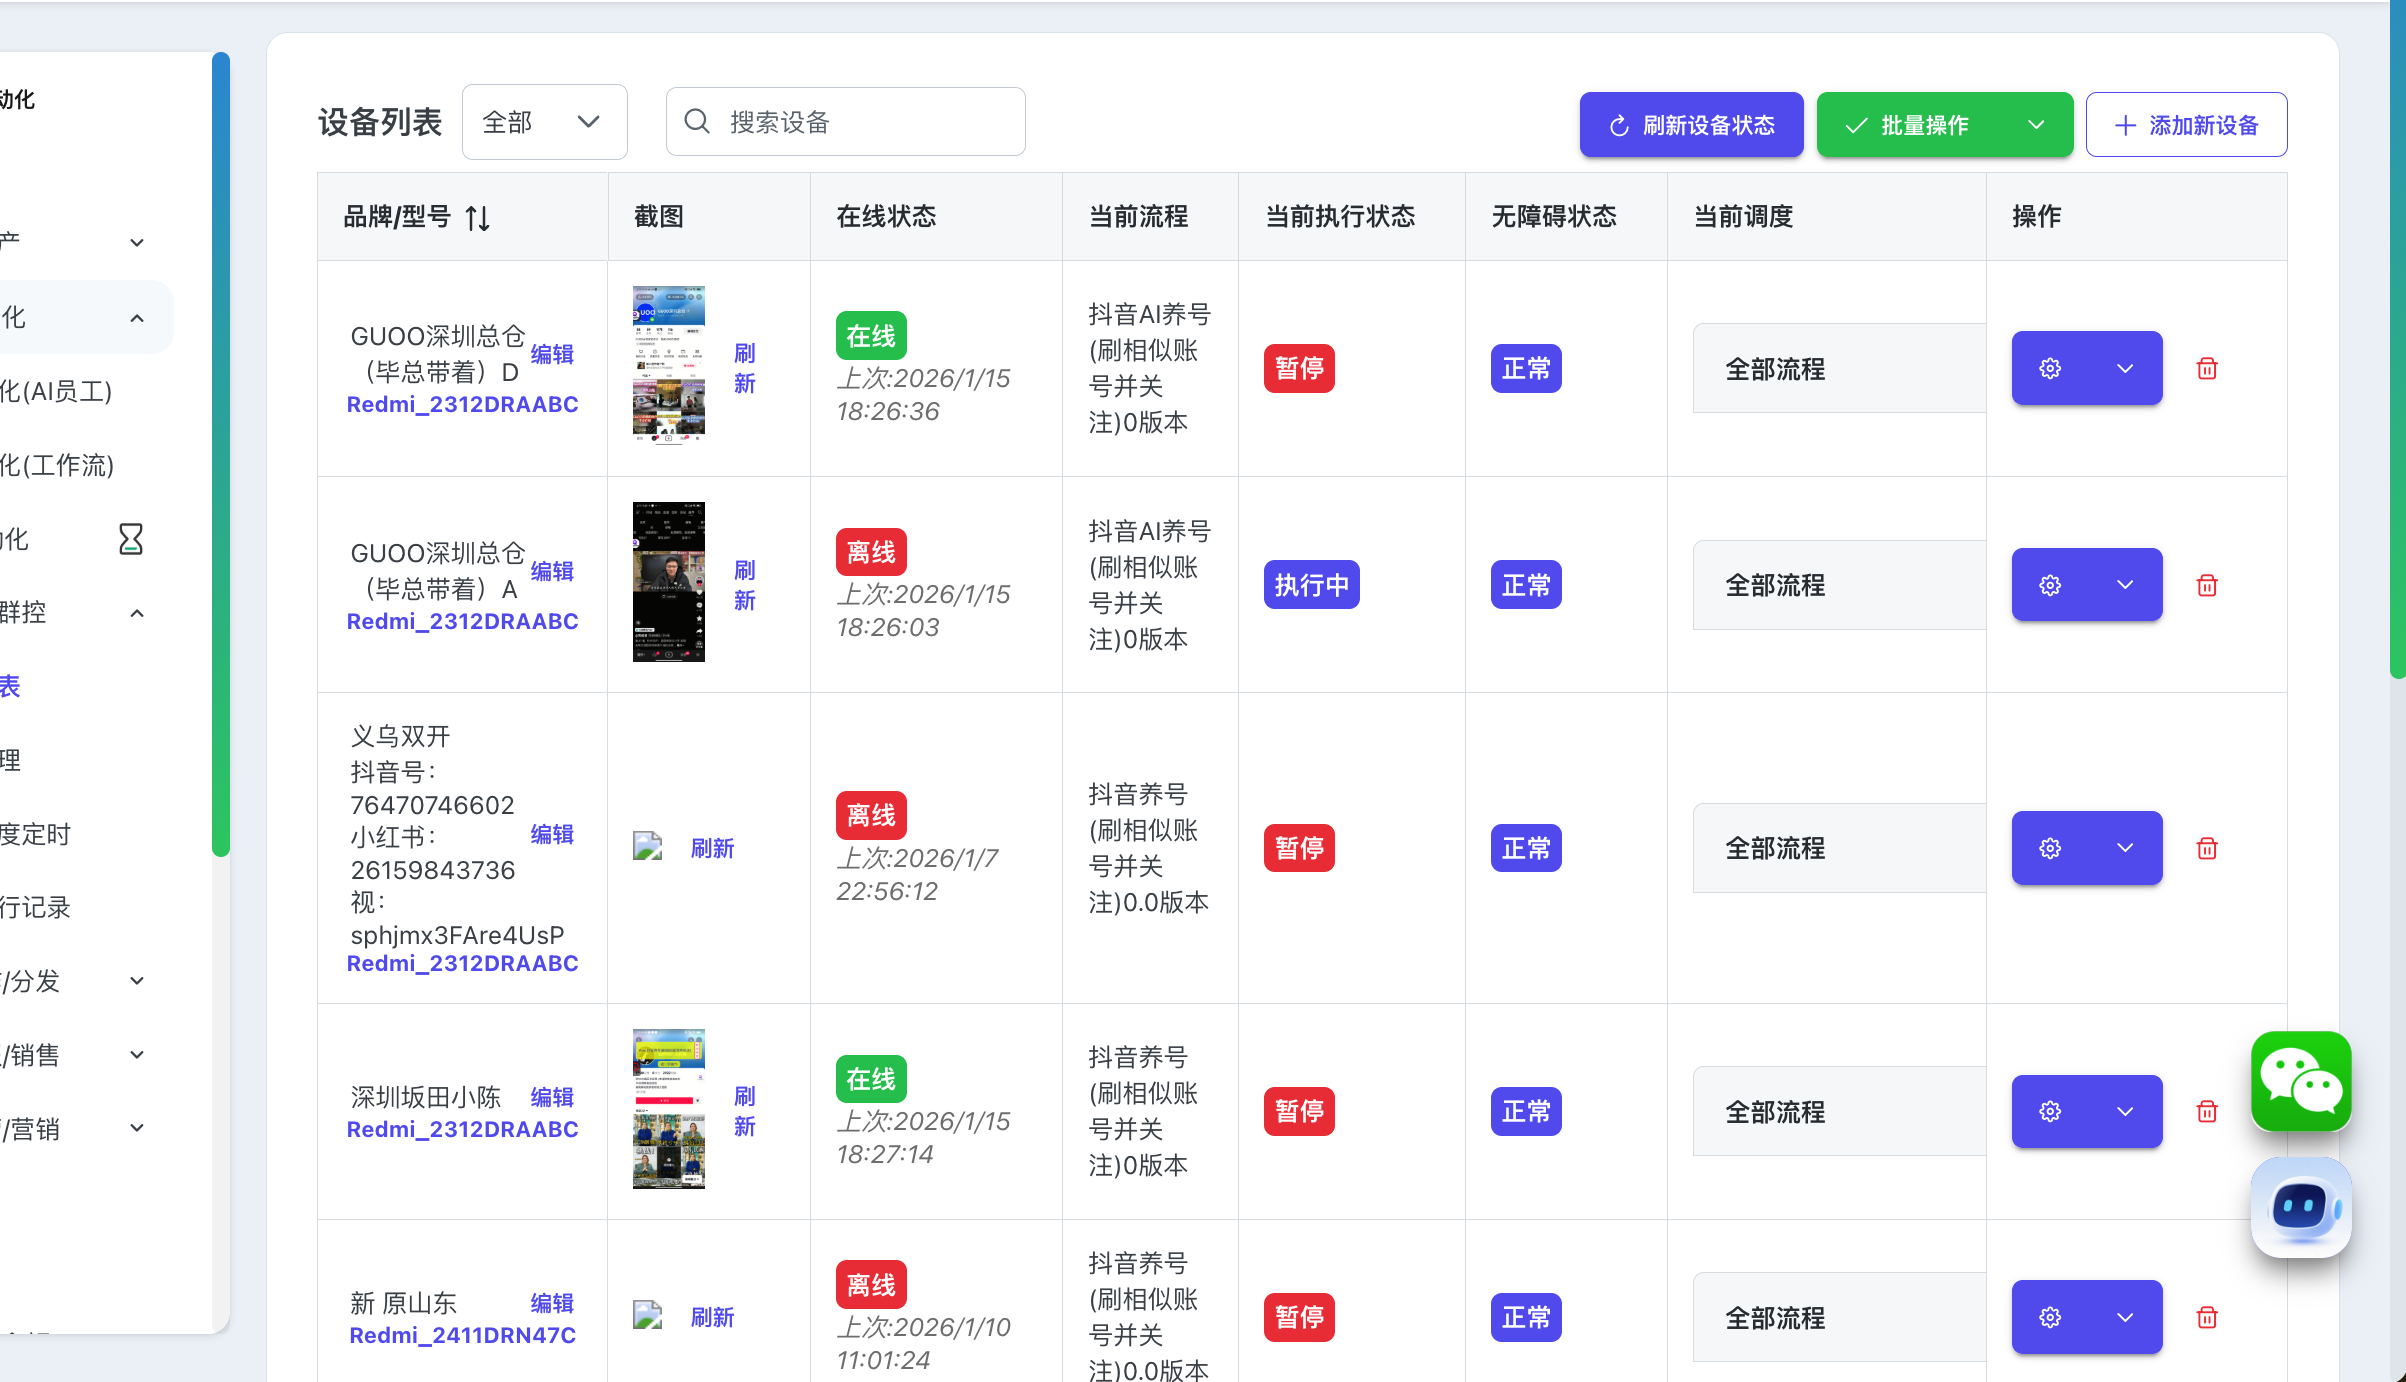
Task: Open gear settings for 深圳坂田小陈 device
Action: (2050, 1112)
